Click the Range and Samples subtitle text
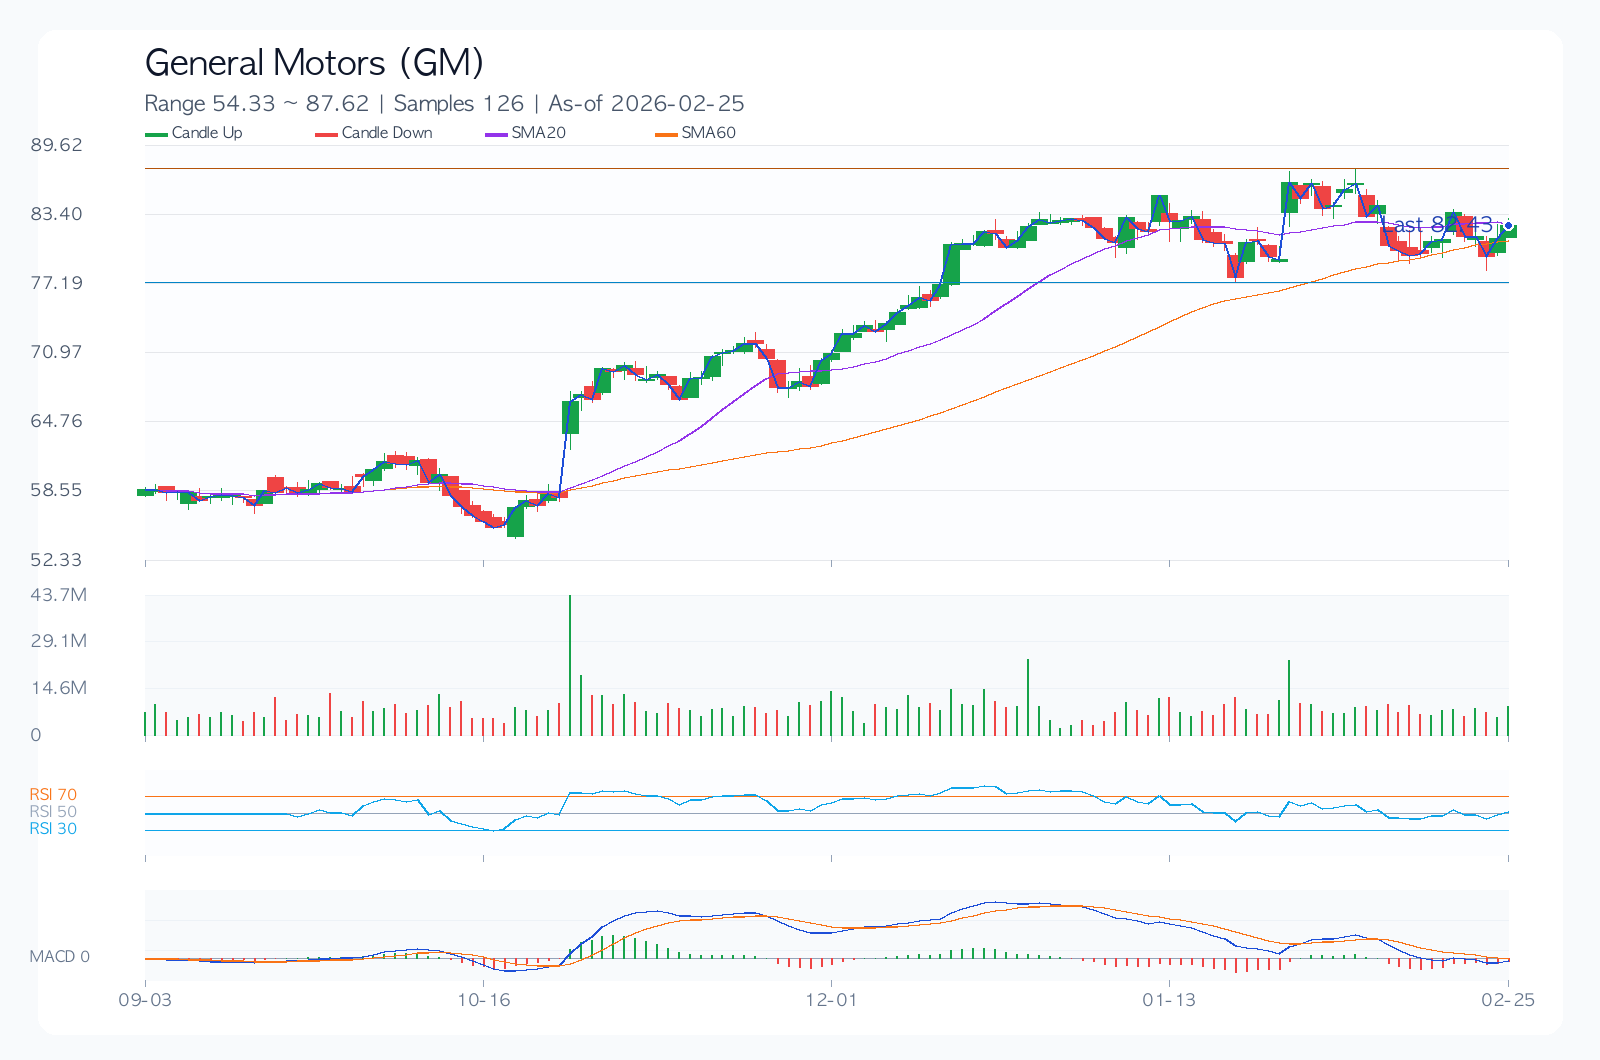This screenshot has width=1600, height=1060. click(x=444, y=103)
